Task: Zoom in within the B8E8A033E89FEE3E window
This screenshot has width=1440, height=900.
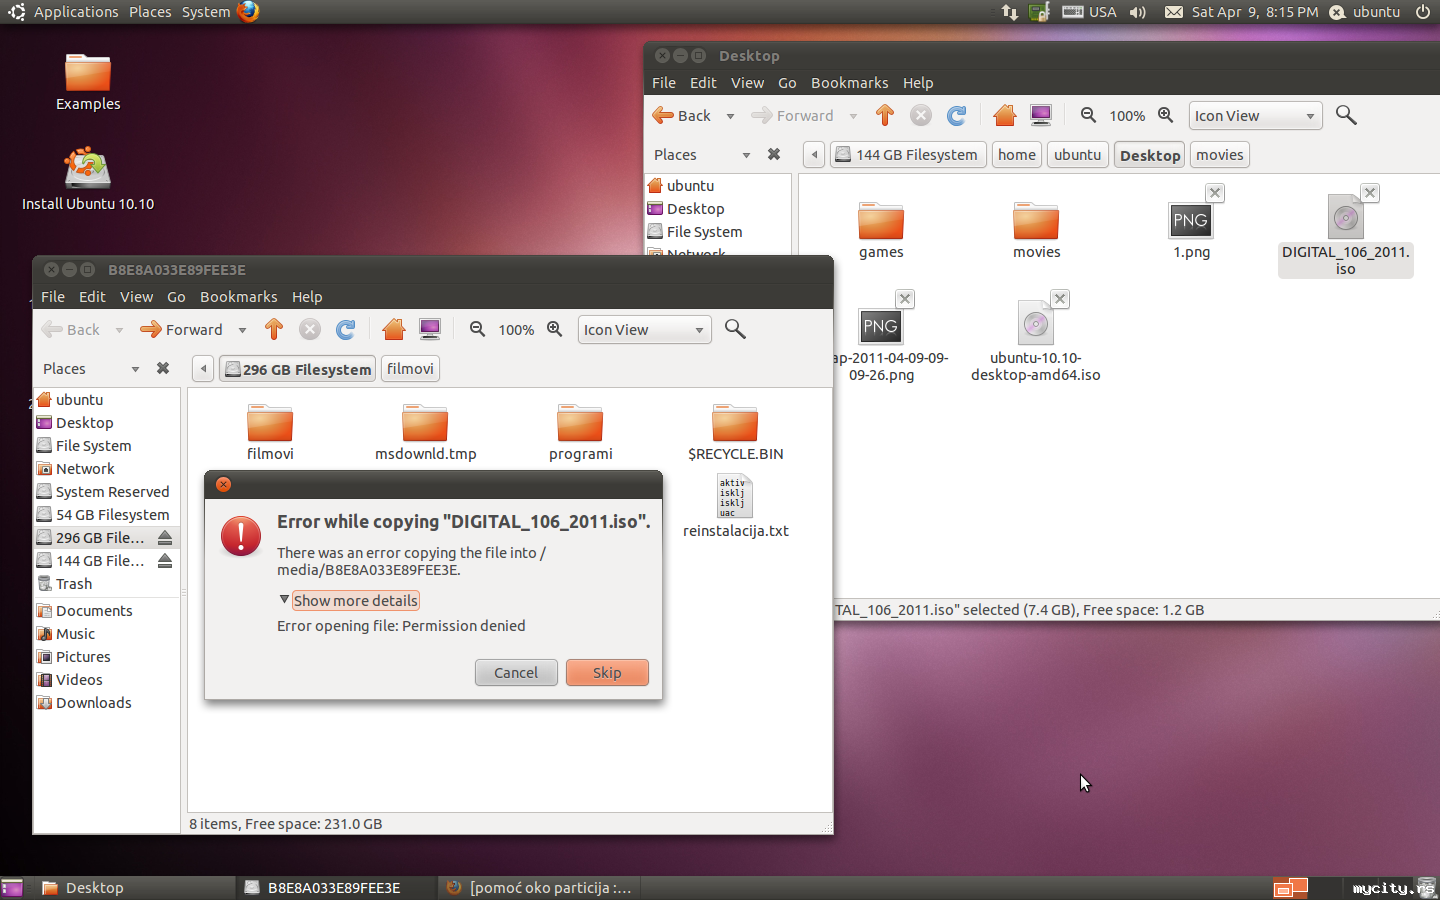Action: pos(554,329)
